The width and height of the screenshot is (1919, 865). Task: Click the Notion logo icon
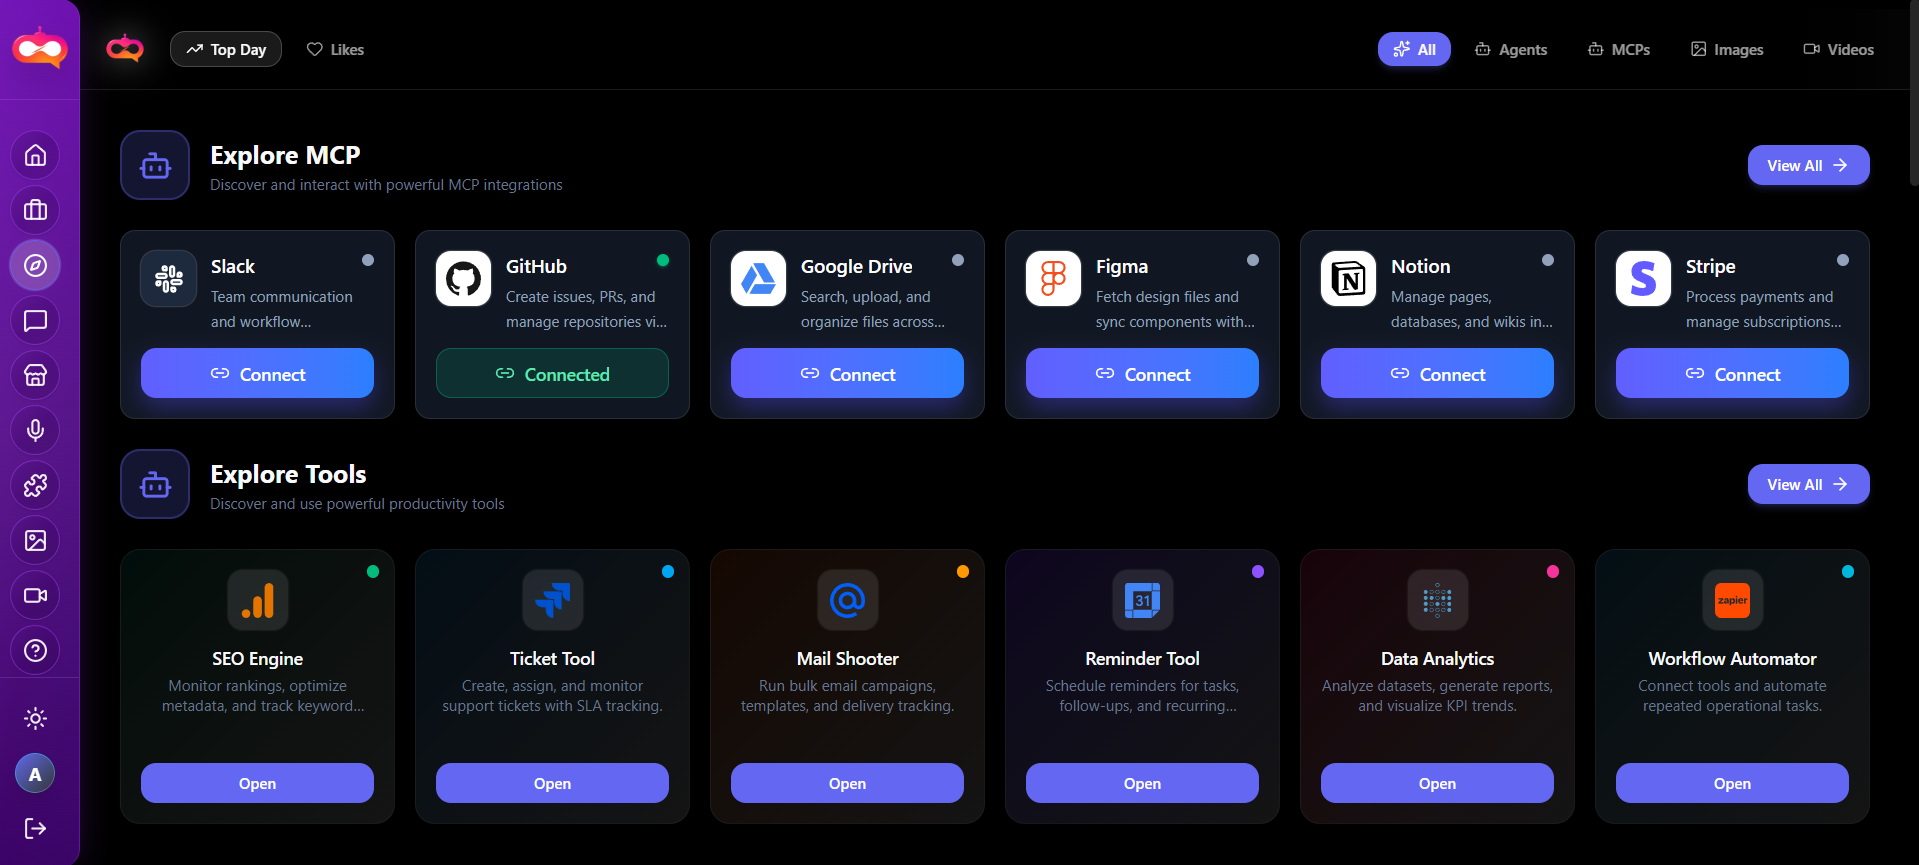(x=1348, y=278)
